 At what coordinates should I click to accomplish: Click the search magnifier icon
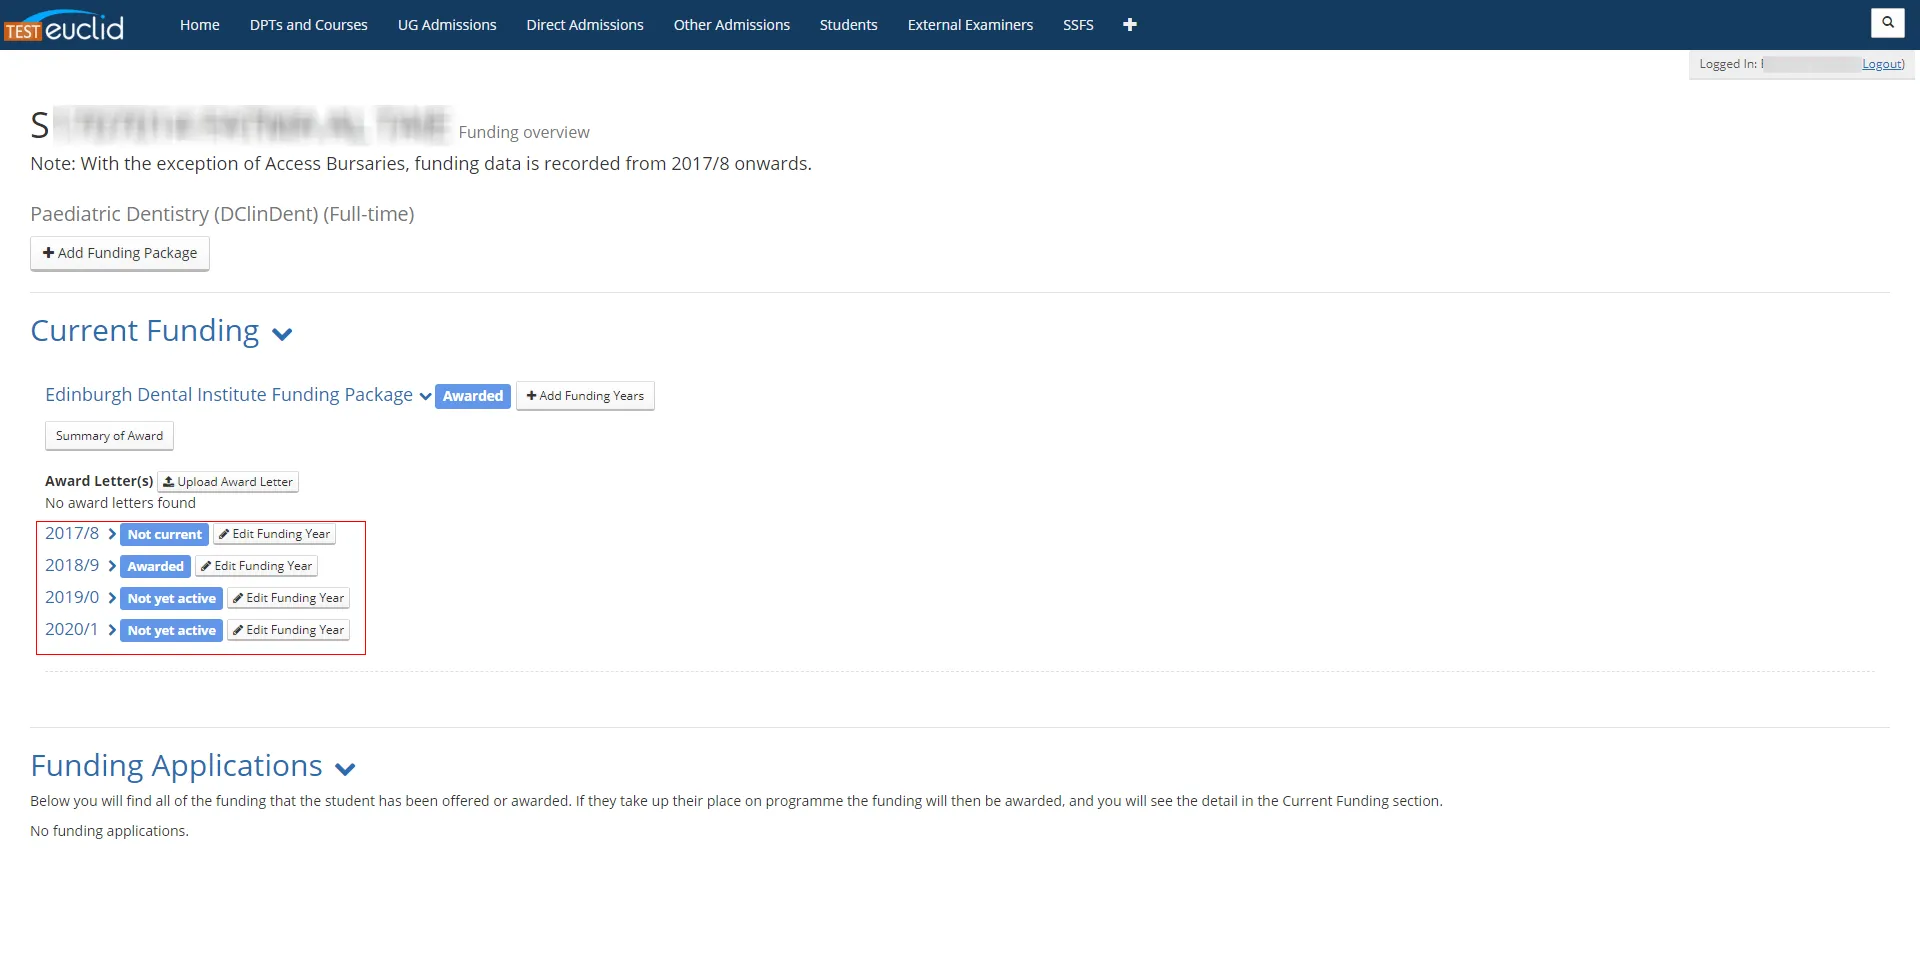click(1887, 23)
